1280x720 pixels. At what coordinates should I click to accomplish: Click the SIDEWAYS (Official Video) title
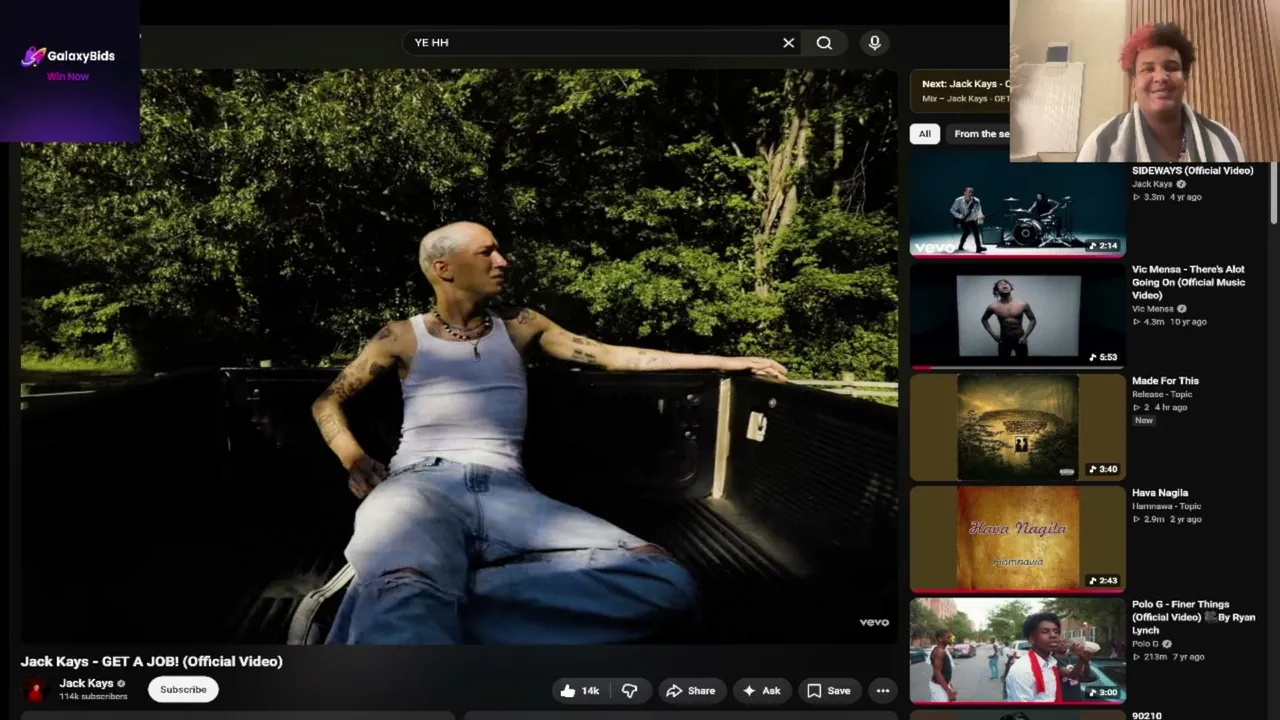coord(1192,171)
